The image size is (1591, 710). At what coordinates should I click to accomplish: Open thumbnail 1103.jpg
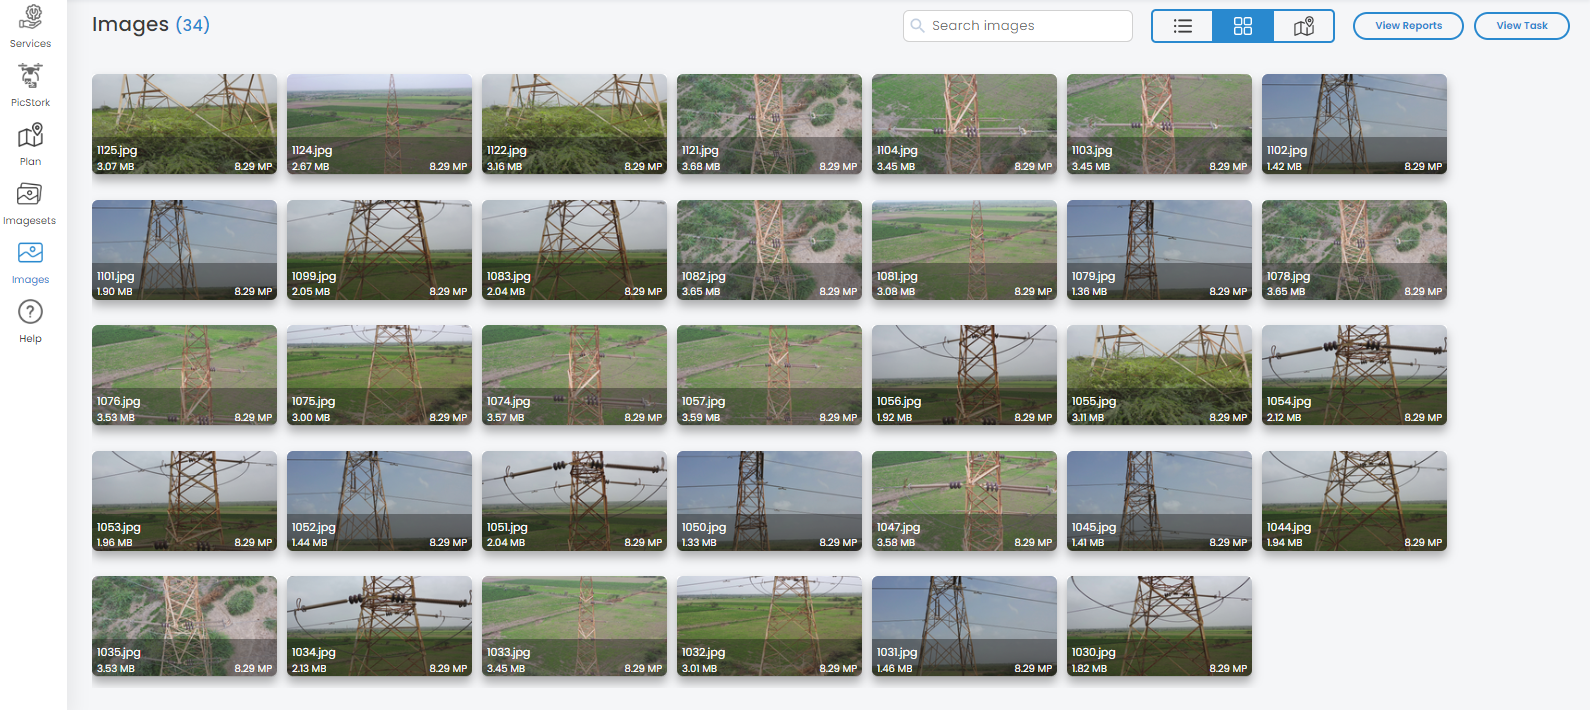pos(1159,124)
